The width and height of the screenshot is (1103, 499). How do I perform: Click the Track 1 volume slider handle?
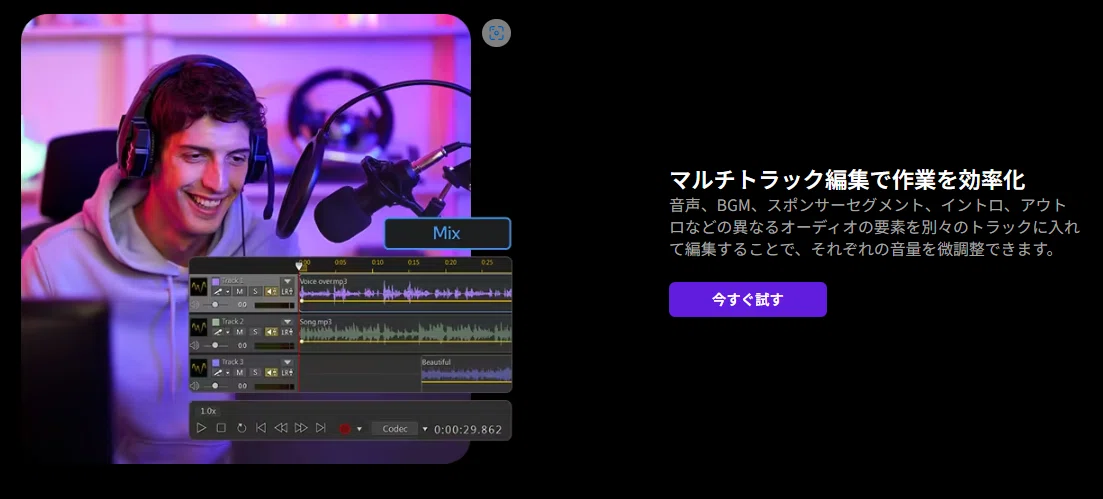click(215, 305)
